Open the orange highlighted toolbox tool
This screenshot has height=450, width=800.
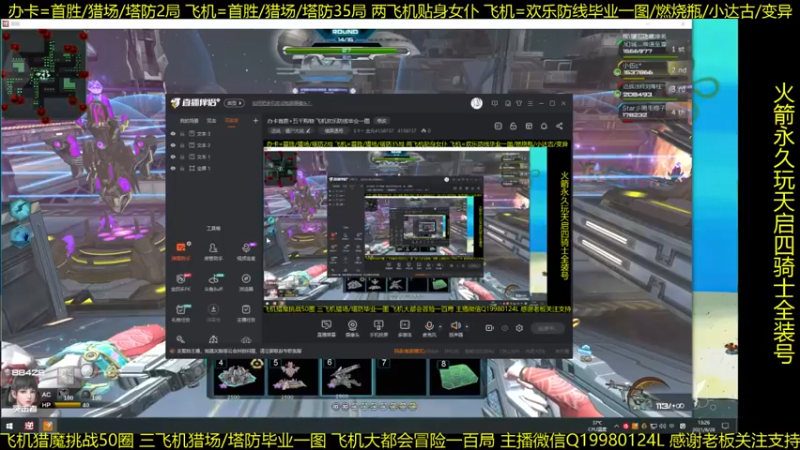(x=181, y=251)
